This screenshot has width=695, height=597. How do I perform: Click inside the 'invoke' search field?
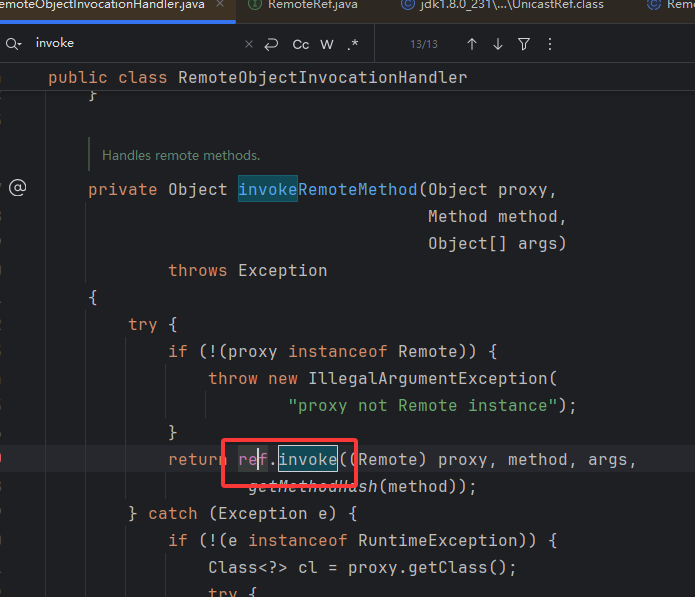pos(130,44)
